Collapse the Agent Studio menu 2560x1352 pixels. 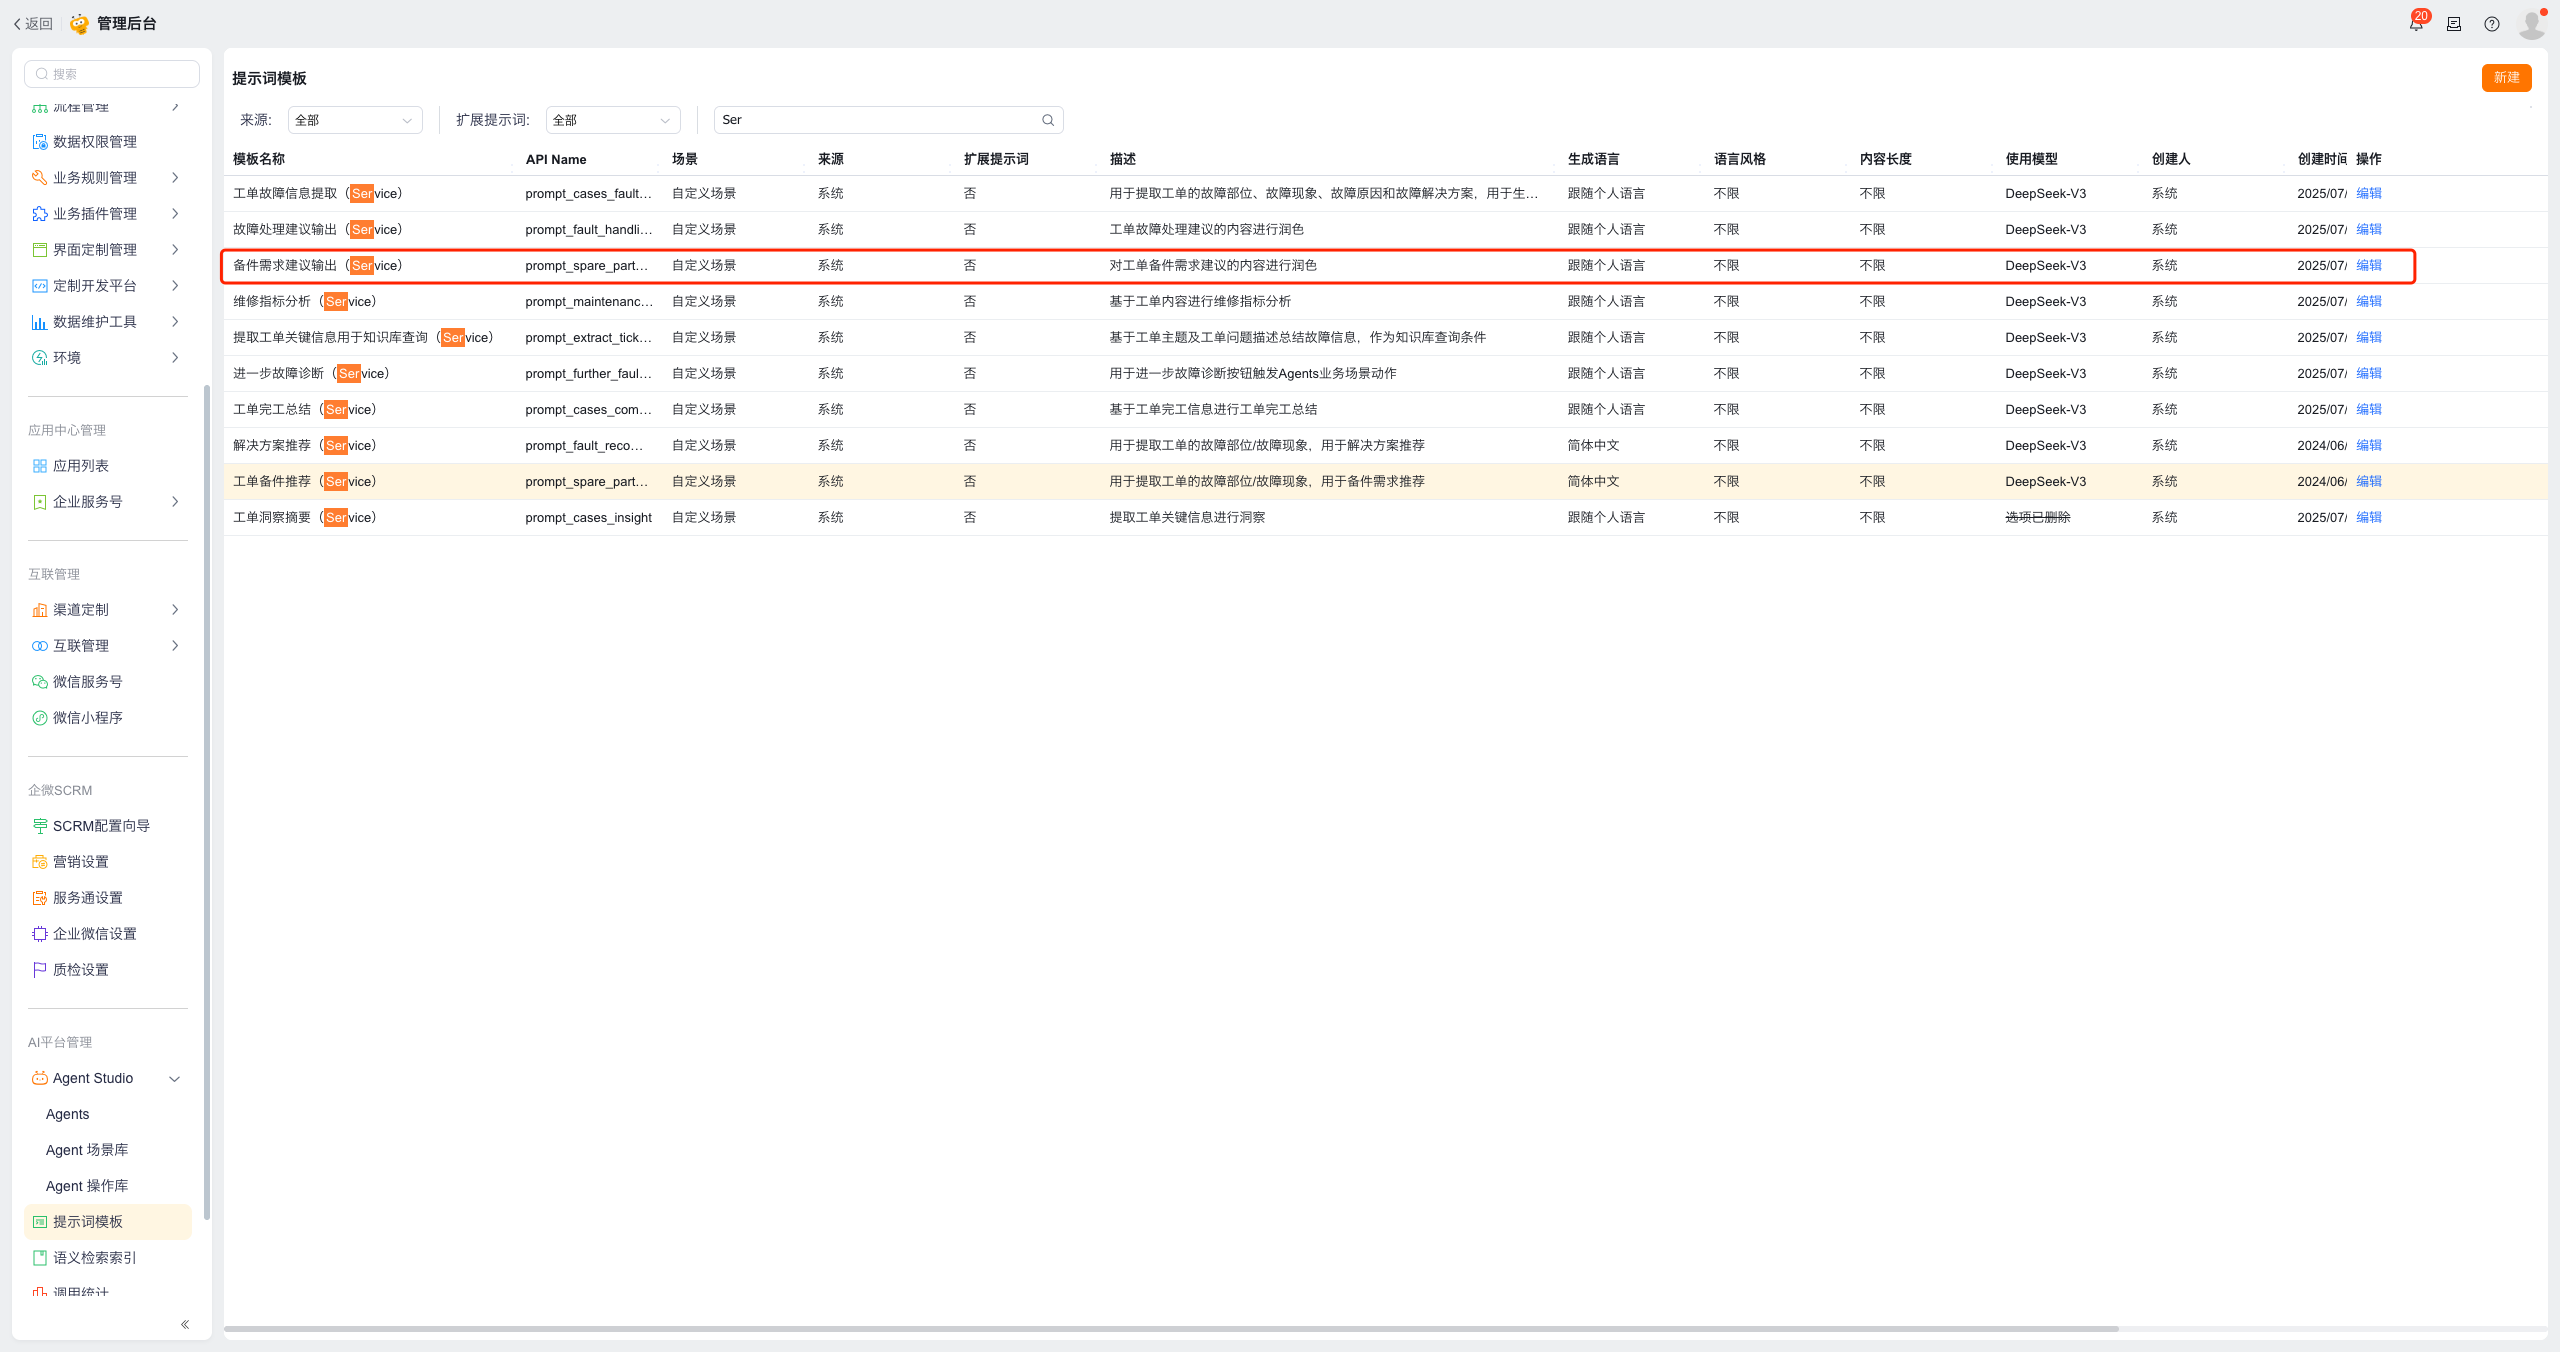[175, 1078]
